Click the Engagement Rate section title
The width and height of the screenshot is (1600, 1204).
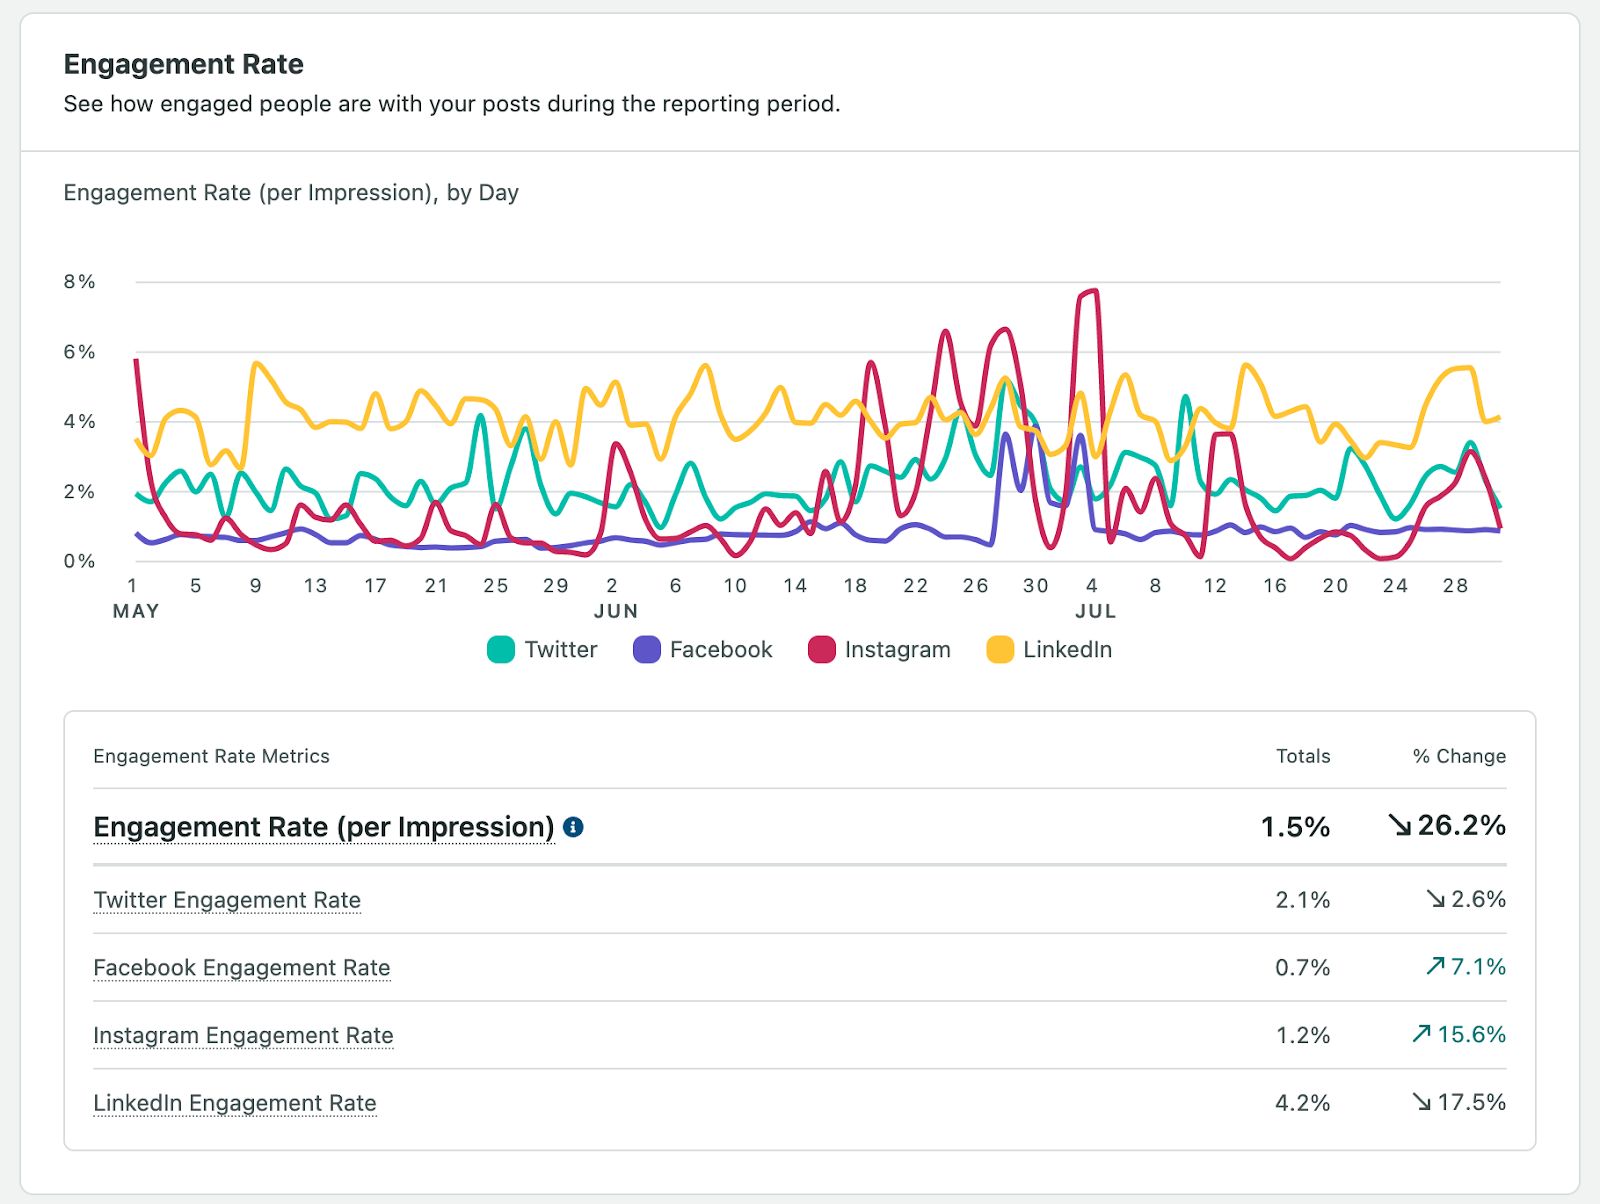[x=184, y=64]
